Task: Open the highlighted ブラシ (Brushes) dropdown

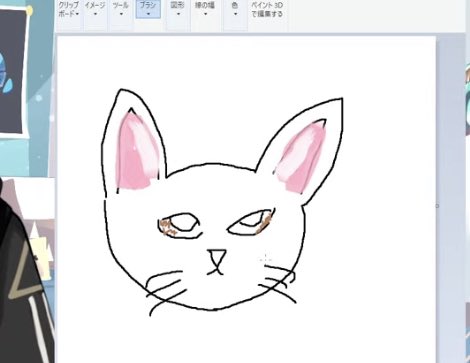Action: coord(148,9)
